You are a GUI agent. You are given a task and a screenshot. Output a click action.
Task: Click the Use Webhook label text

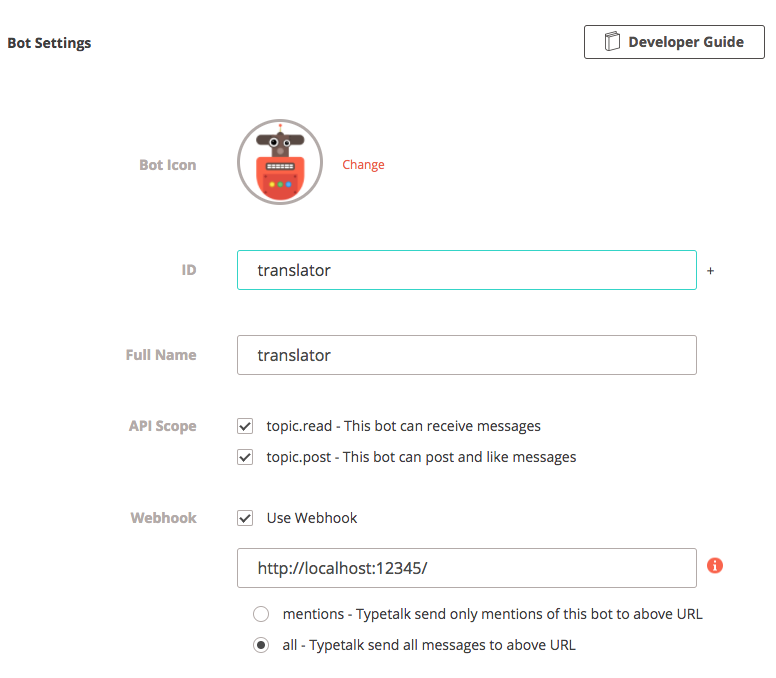(x=312, y=518)
